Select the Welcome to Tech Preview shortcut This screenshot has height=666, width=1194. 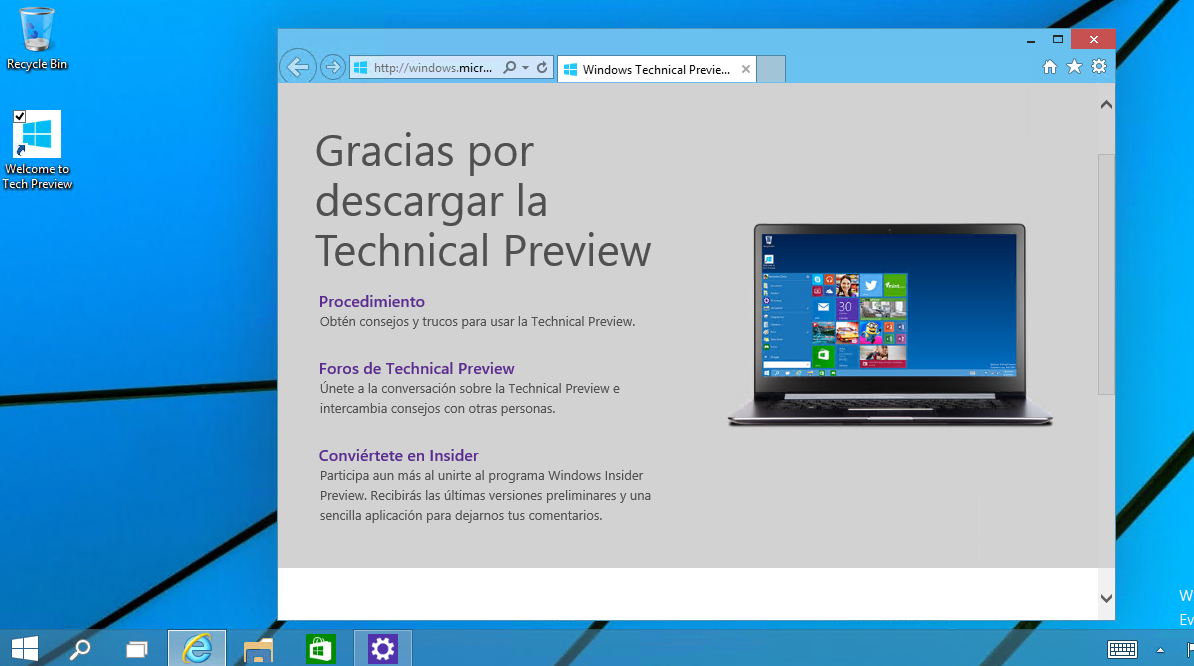pos(37,151)
